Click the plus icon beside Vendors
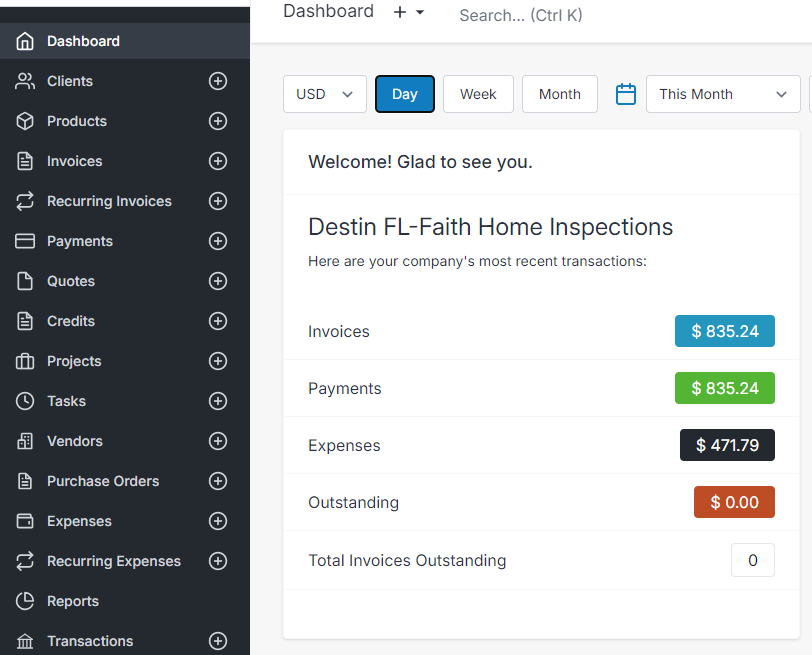Viewport: 812px width, 655px height. tap(218, 441)
